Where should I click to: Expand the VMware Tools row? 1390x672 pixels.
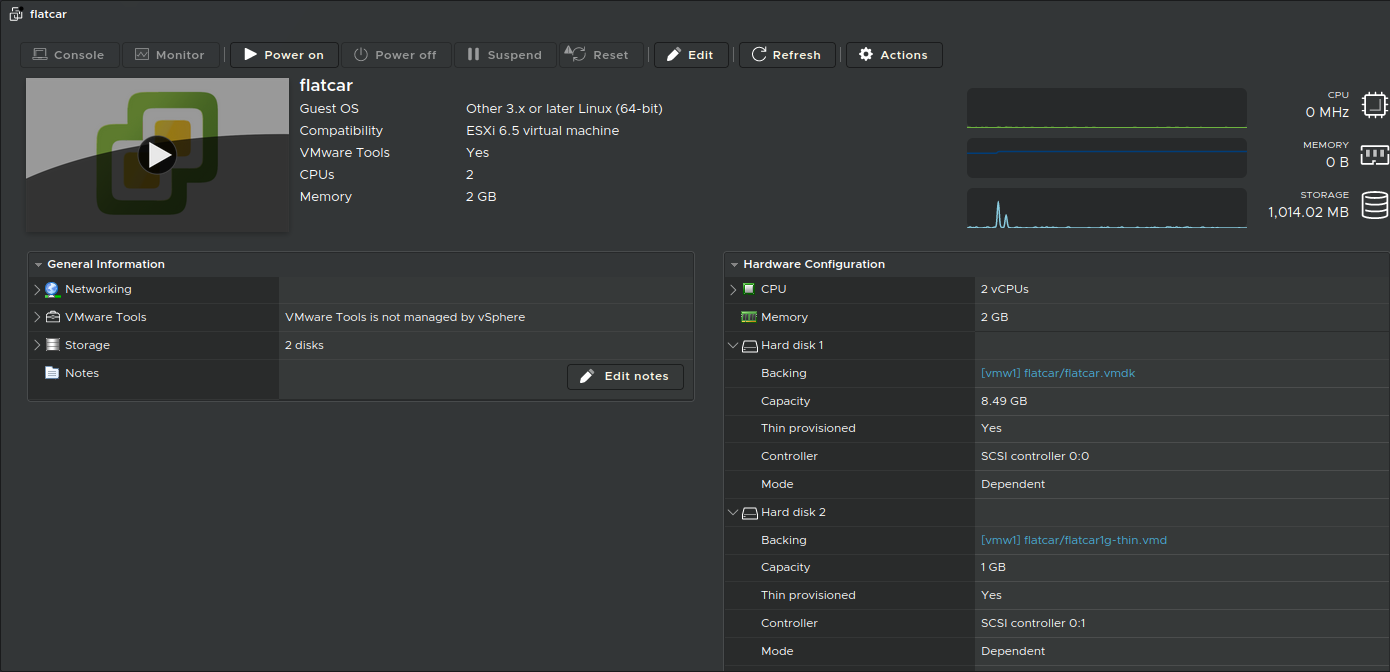click(x=37, y=317)
